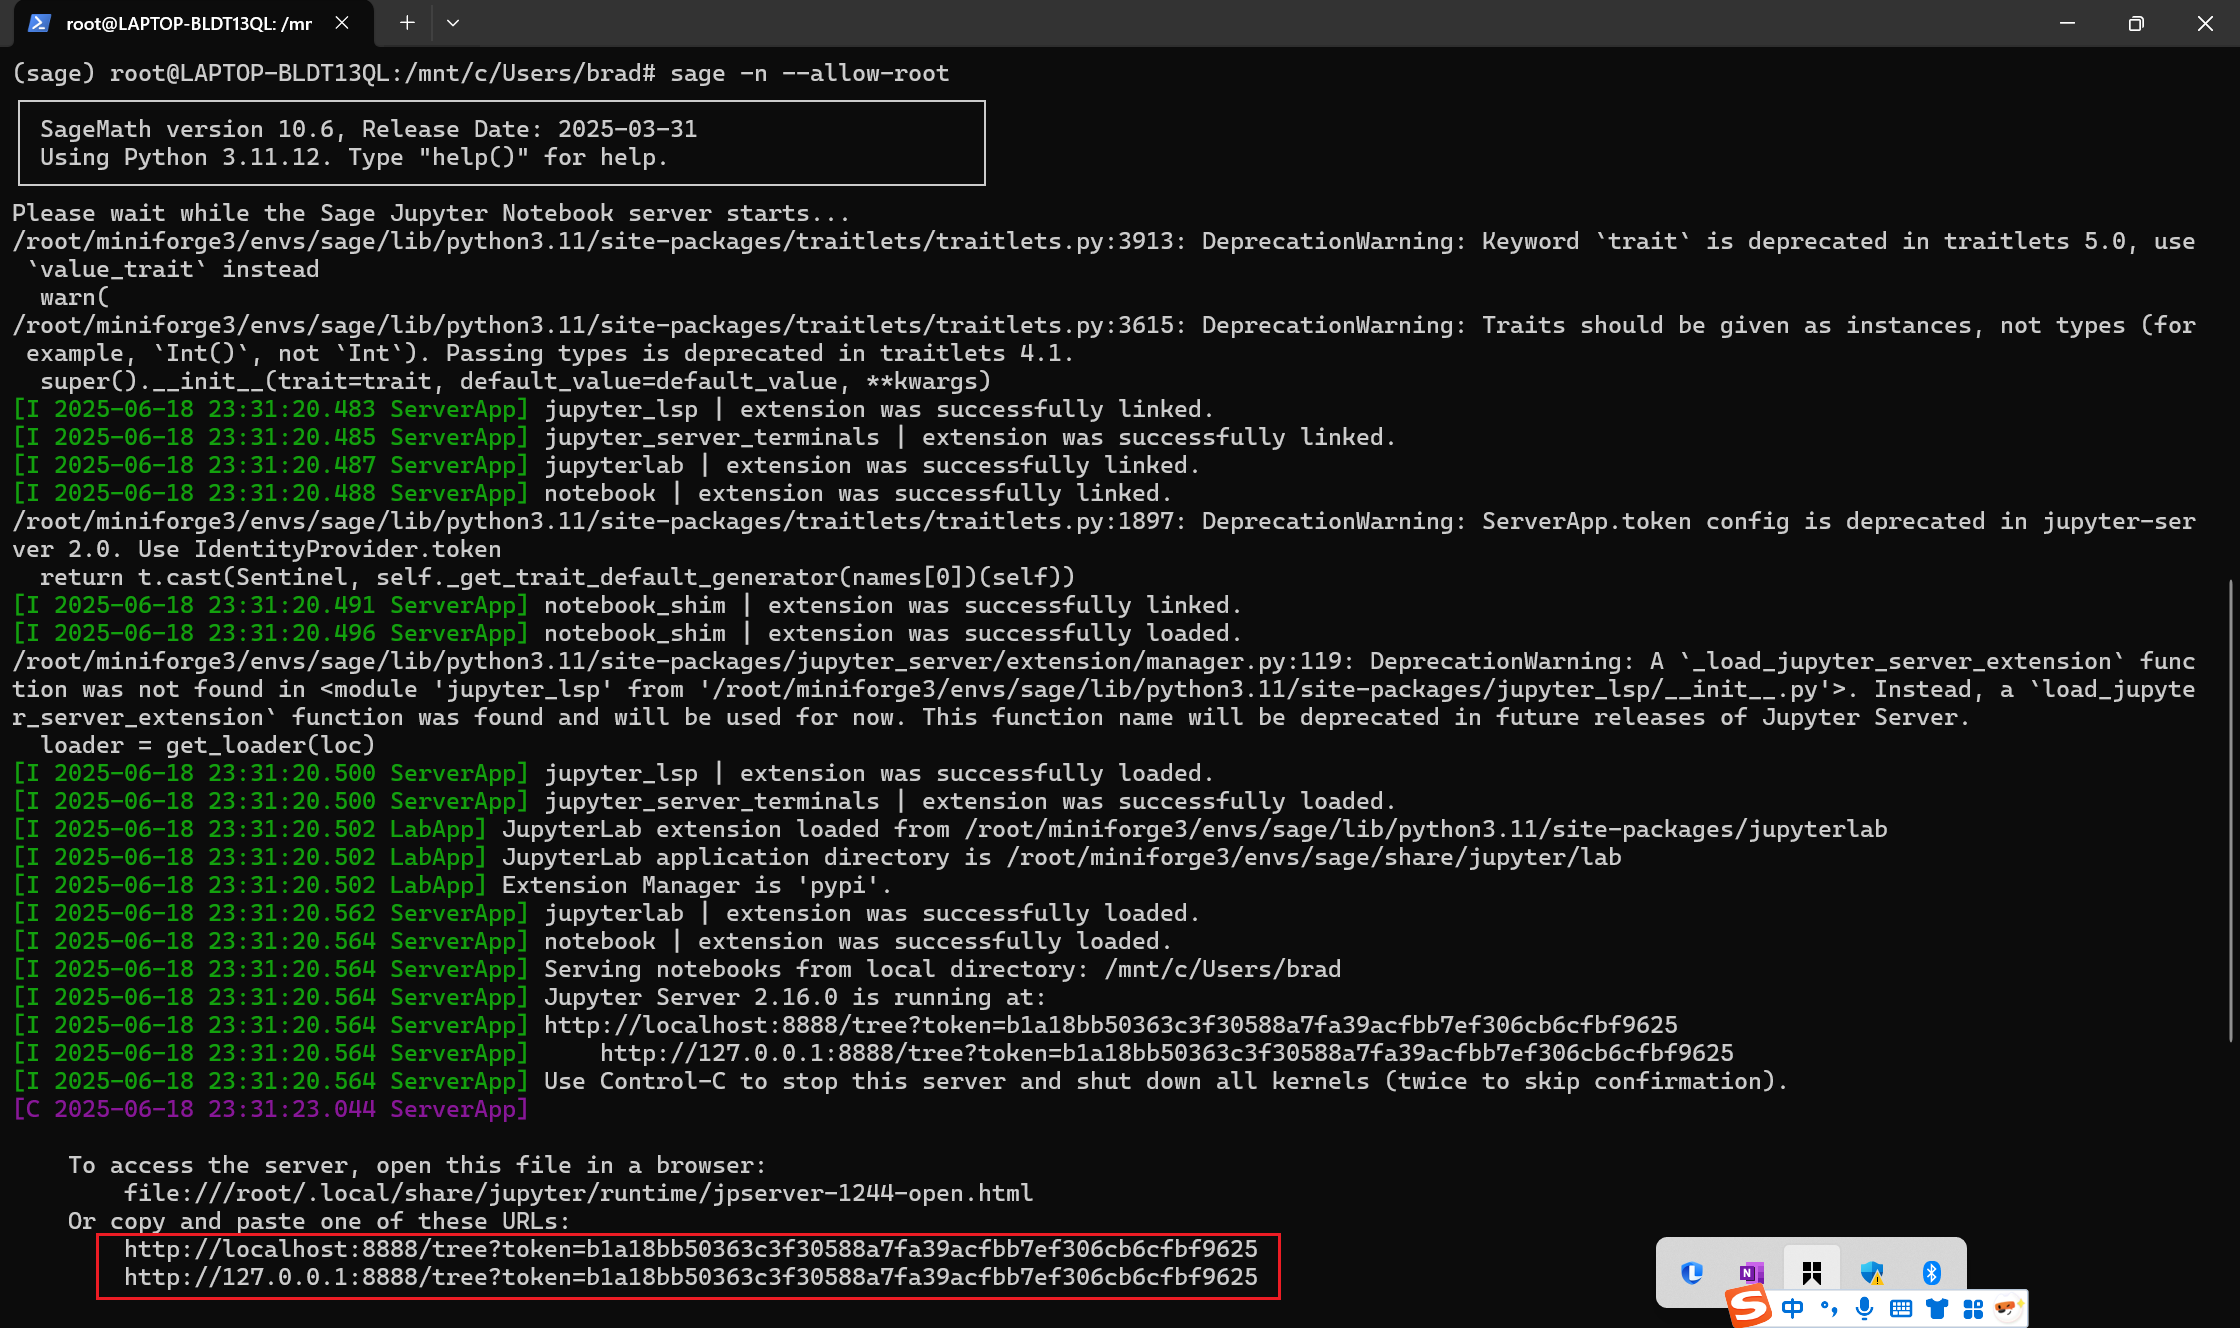Open OneNote from the system tray
This screenshot has width=2240, height=1328.
1751,1272
